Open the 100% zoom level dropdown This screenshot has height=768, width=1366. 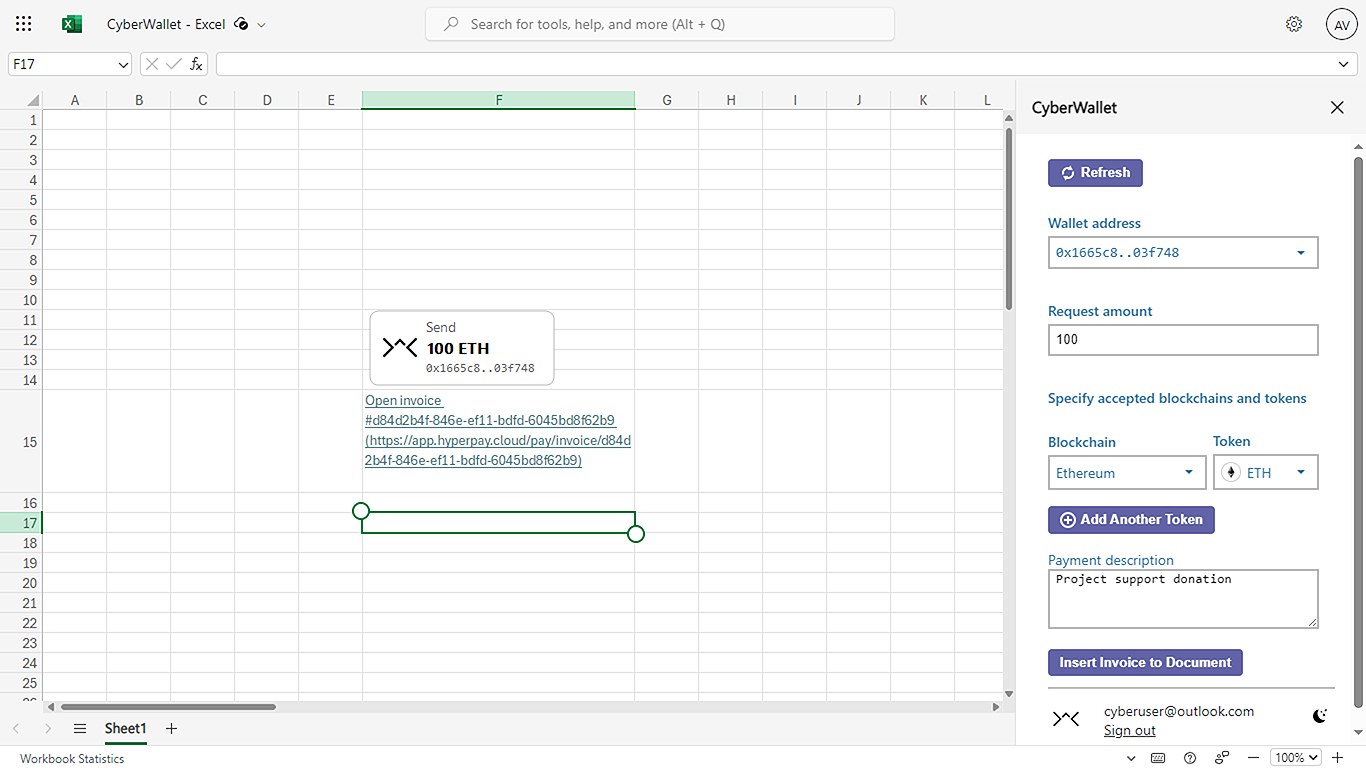[x=1296, y=758]
